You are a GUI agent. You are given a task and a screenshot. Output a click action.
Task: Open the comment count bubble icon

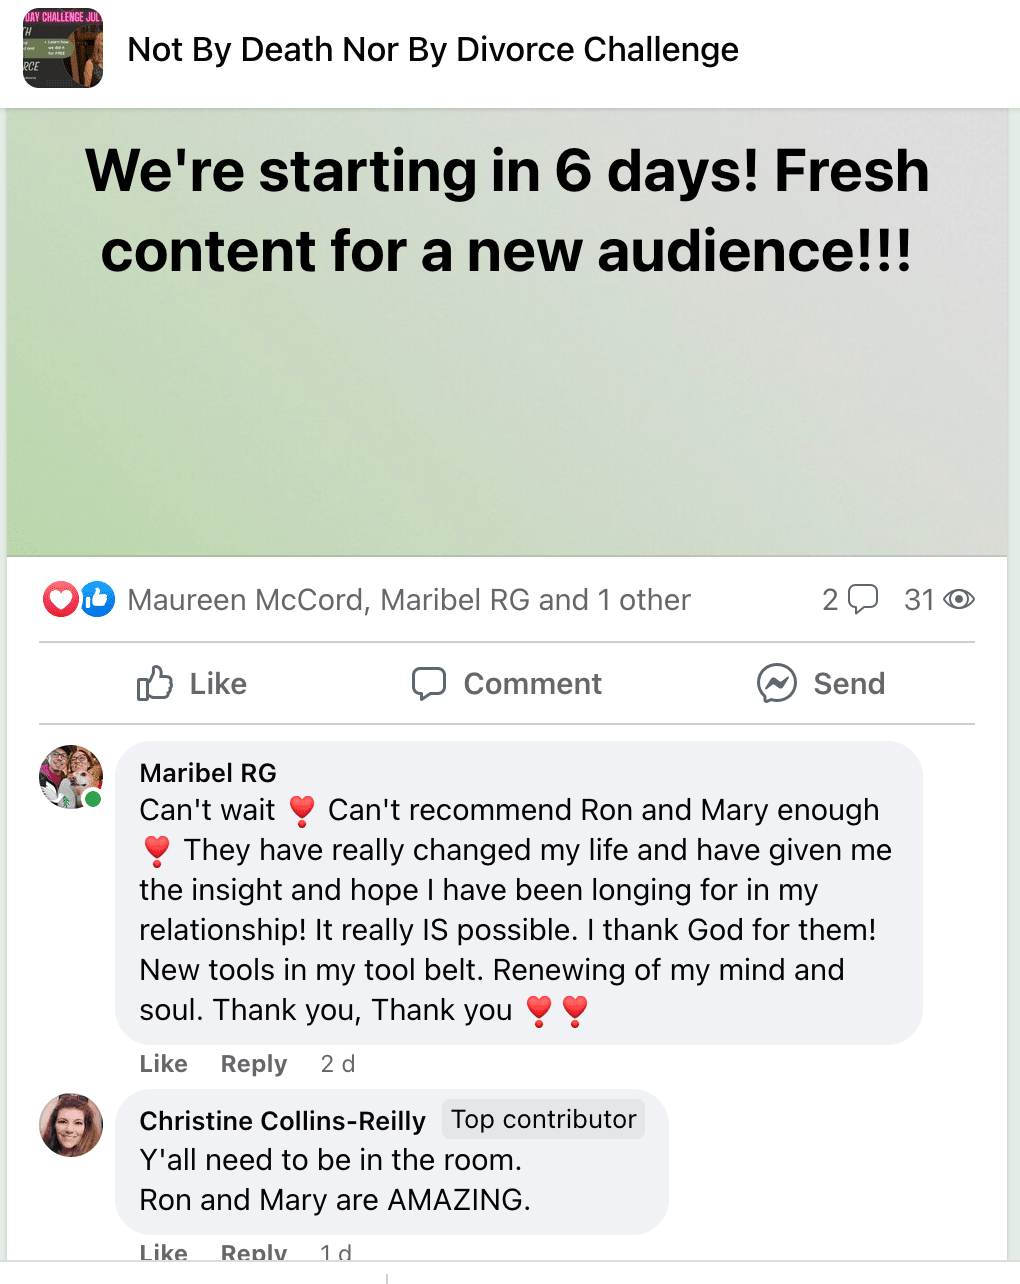862,599
